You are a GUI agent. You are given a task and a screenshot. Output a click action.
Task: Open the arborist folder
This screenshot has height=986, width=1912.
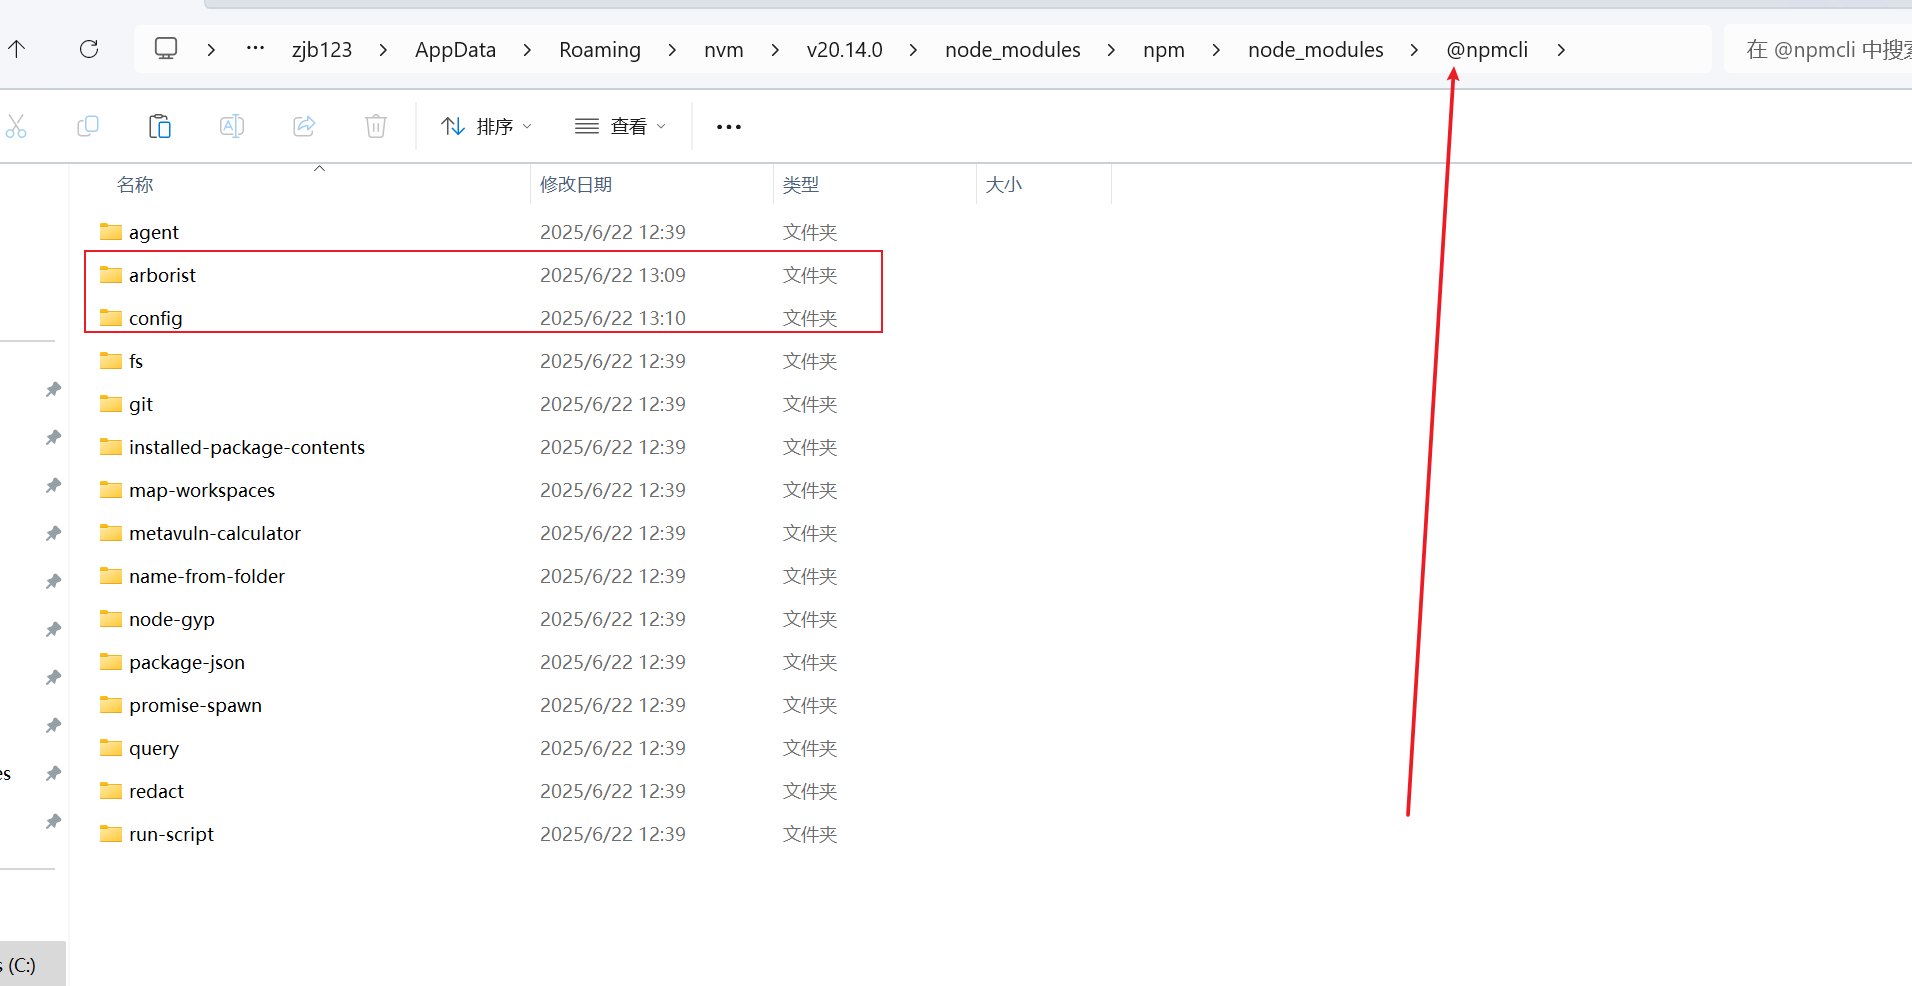[163, 274]
